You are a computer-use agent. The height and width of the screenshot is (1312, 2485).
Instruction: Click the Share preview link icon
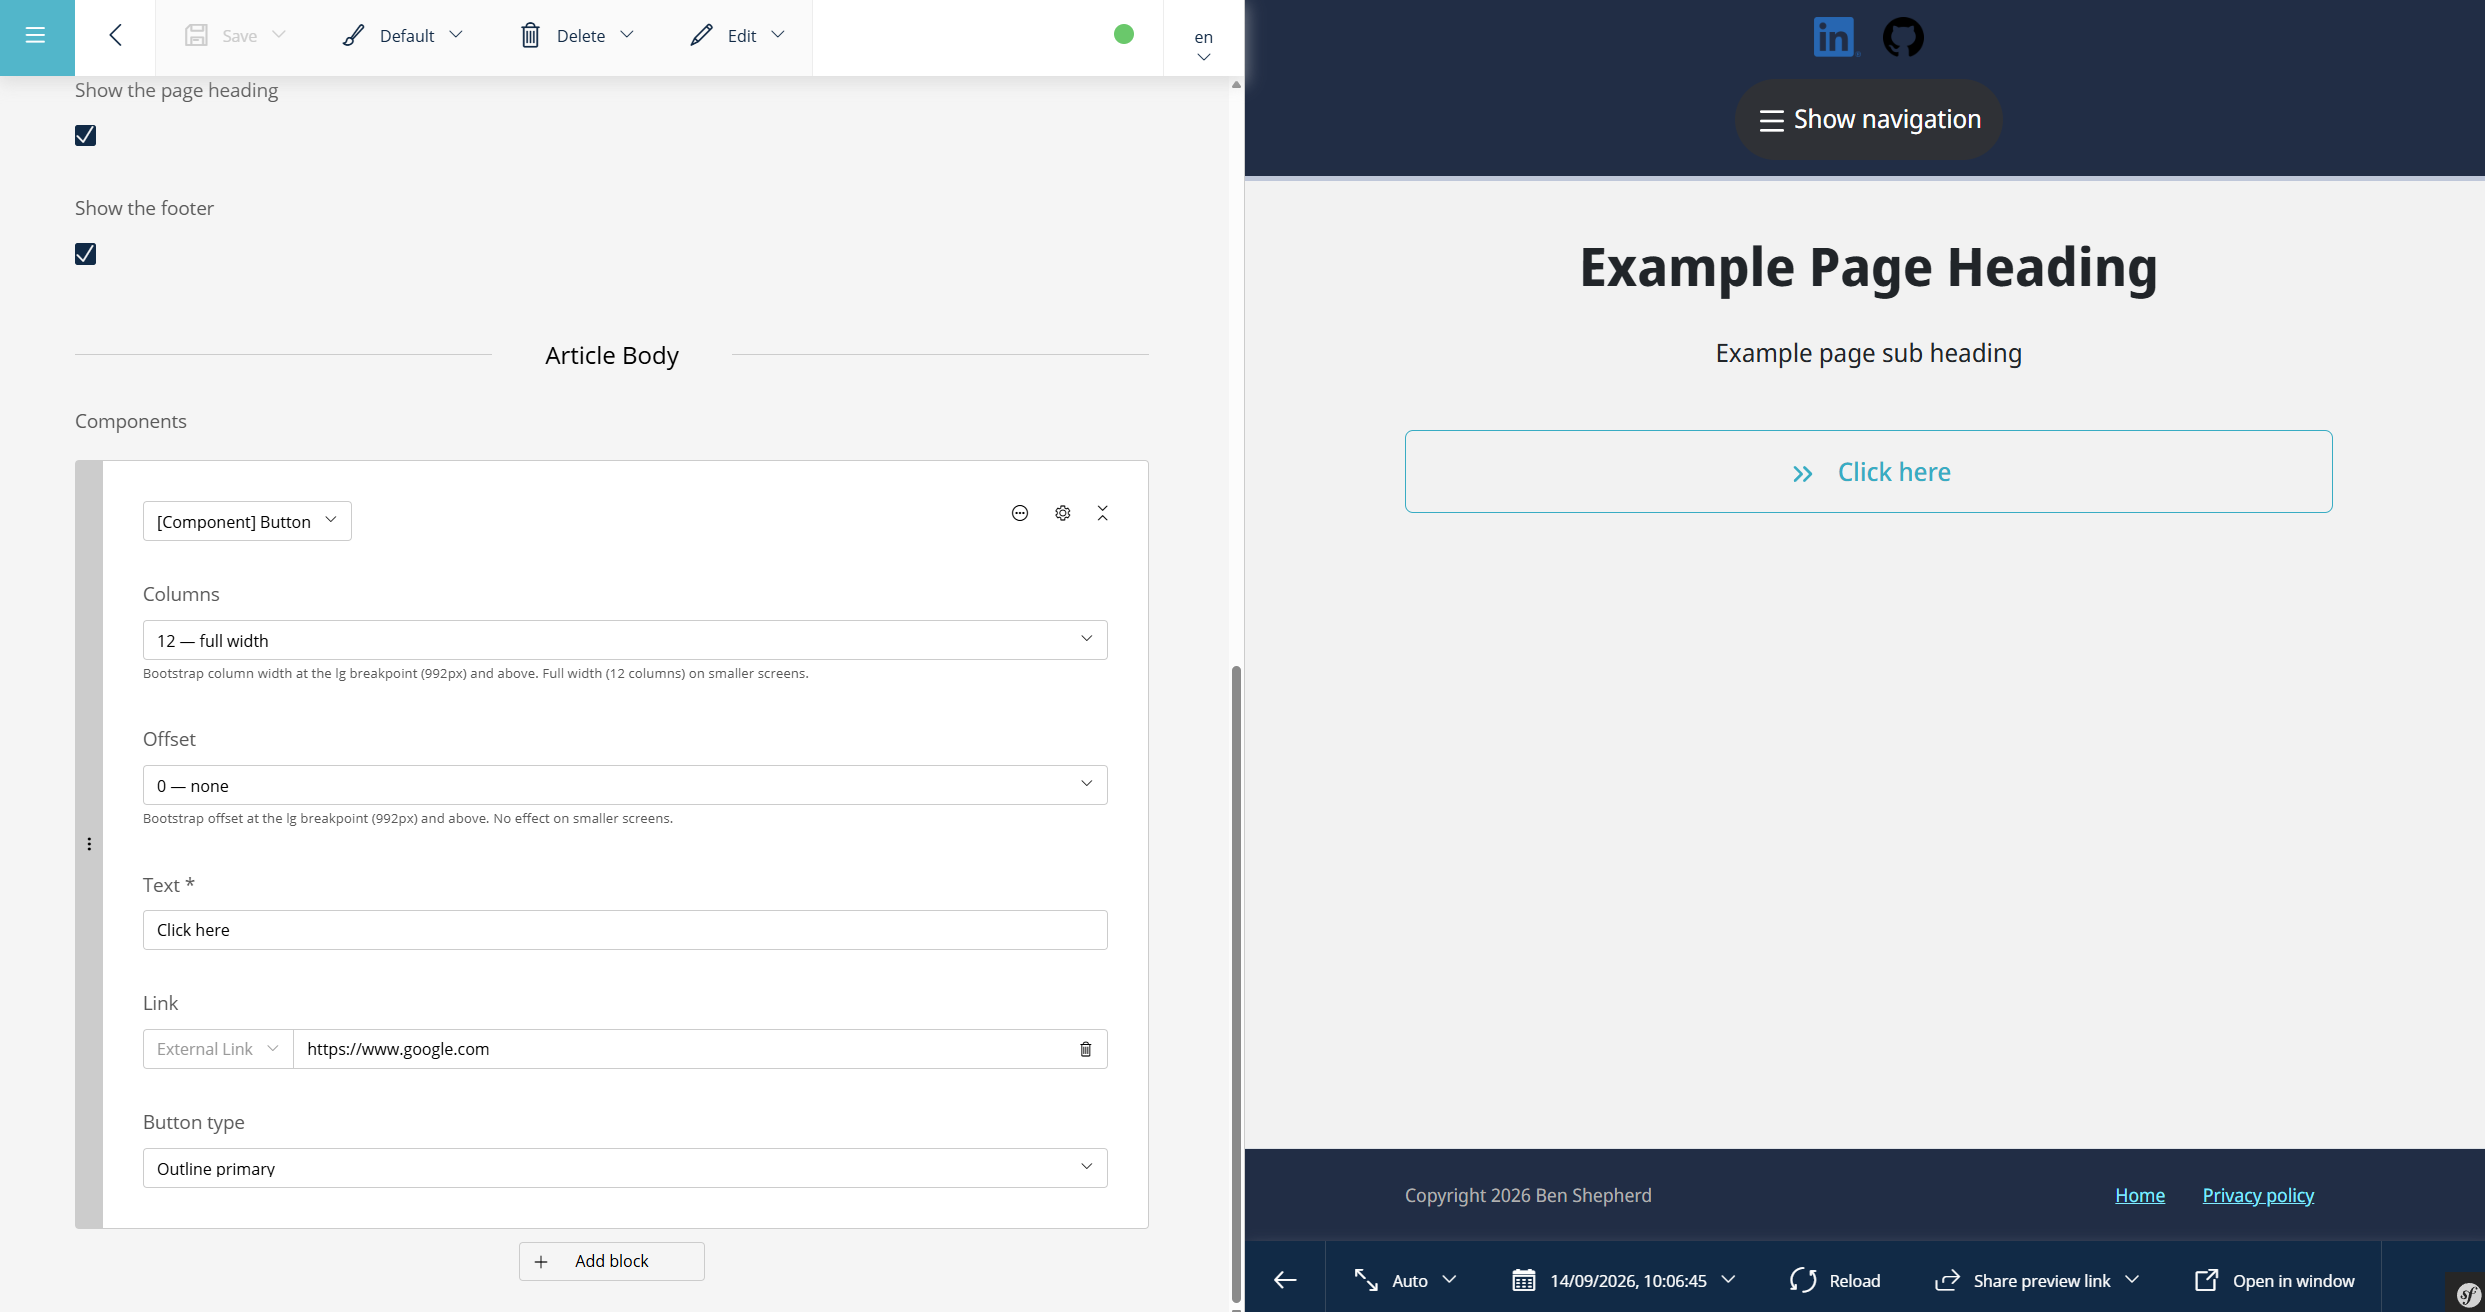tap(1947, 1280)
